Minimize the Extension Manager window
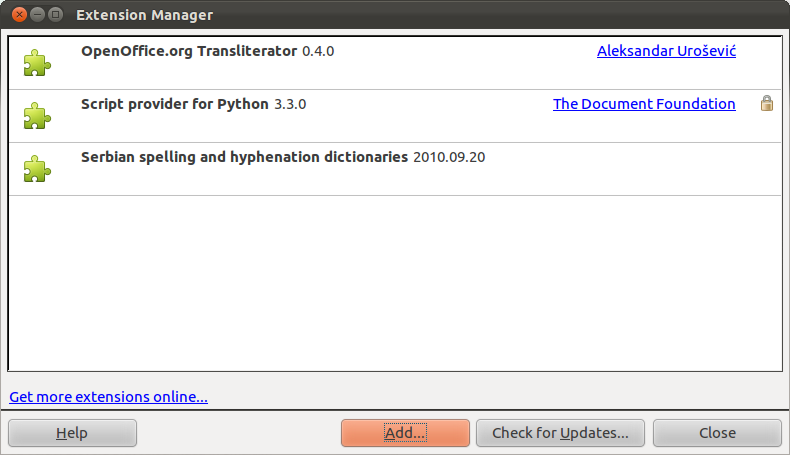The height and width of the screenshot is (455, 790). 37,15
